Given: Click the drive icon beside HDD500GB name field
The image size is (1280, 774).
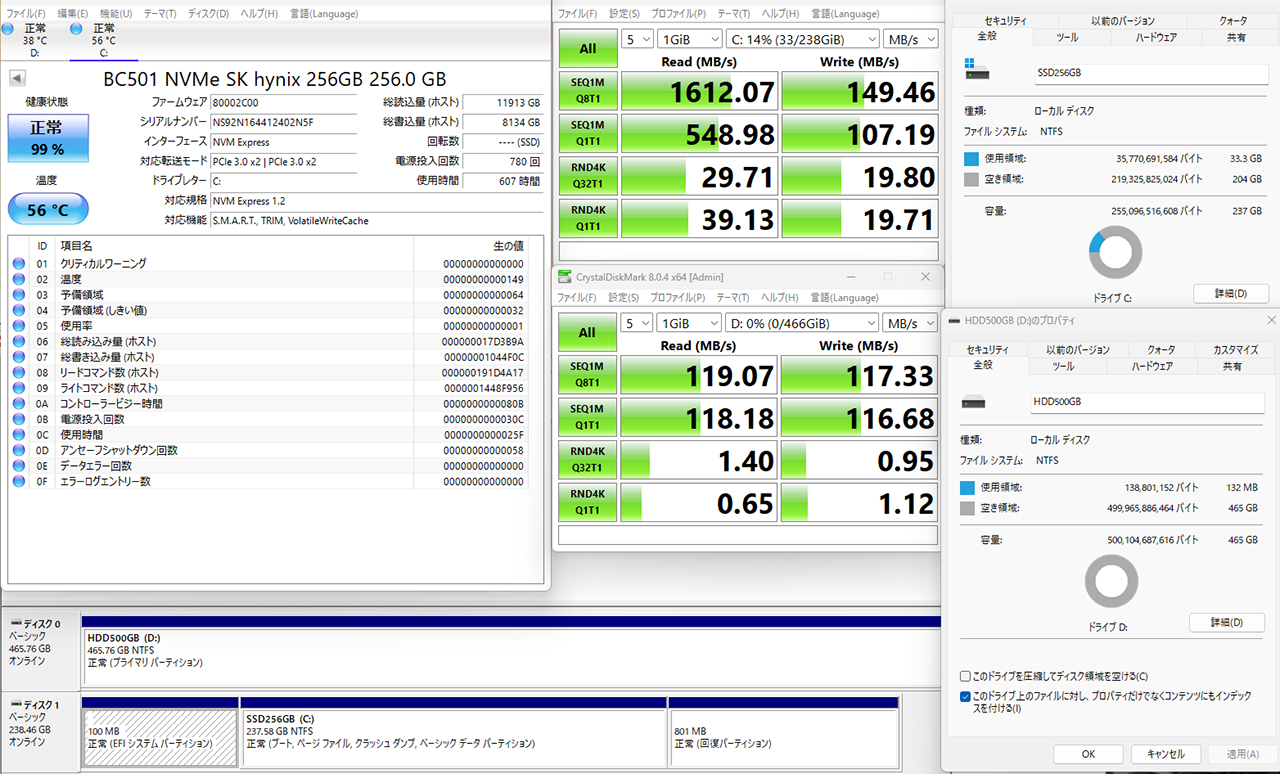Looking at the screenshot, I should tap(971, 401).
